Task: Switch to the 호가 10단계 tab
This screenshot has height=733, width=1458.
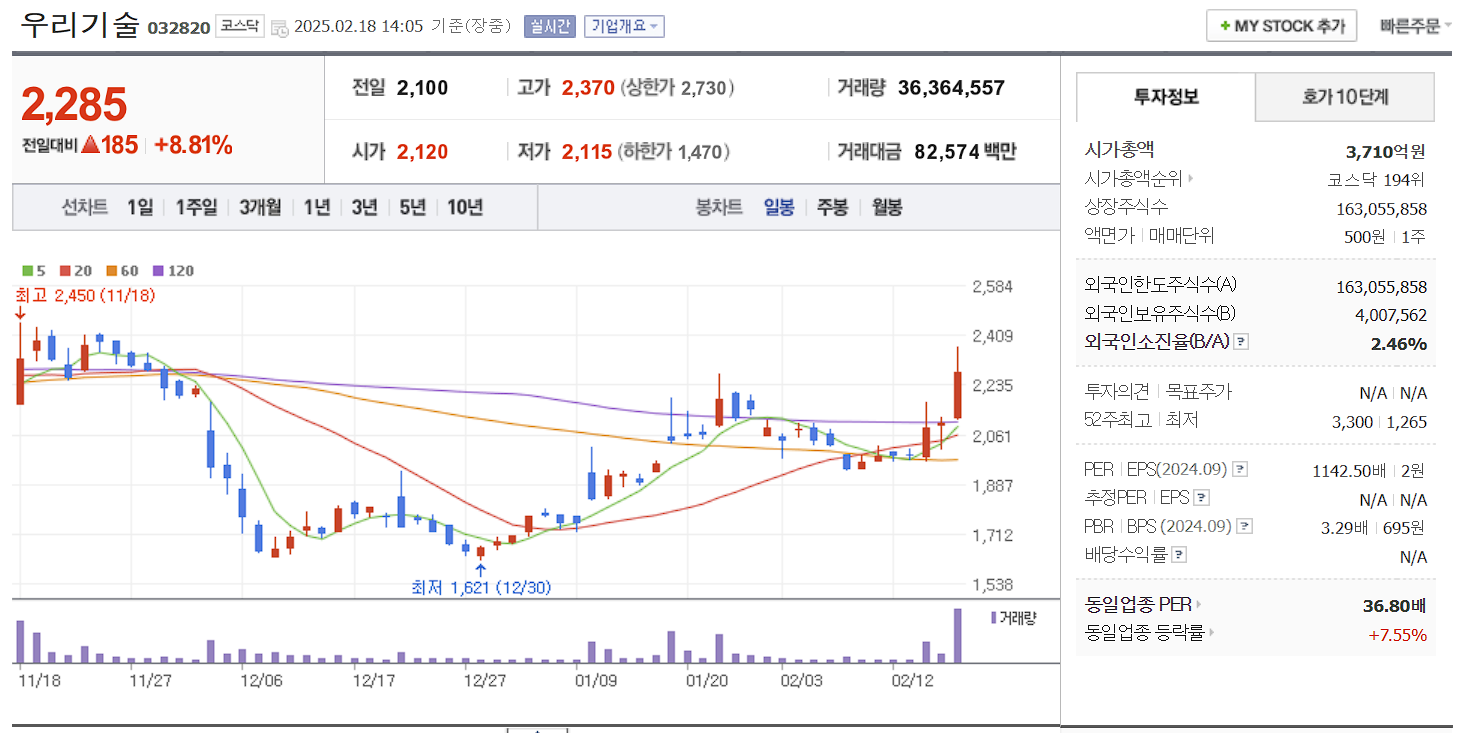Action: click(x=1344, y=97)
